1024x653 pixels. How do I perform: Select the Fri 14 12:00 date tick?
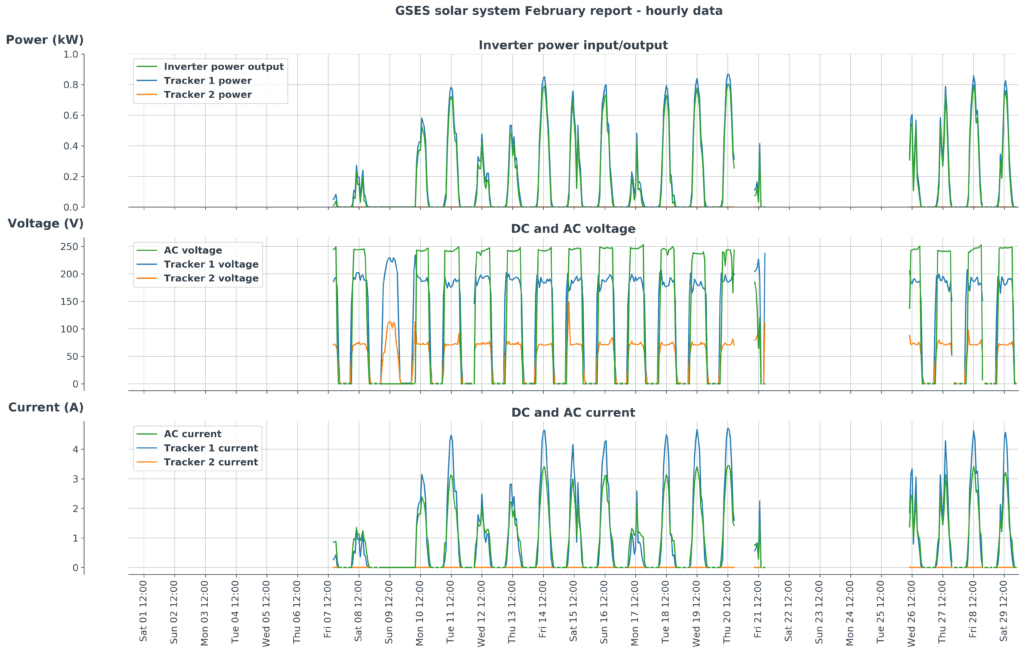click(x=543, y=610)
